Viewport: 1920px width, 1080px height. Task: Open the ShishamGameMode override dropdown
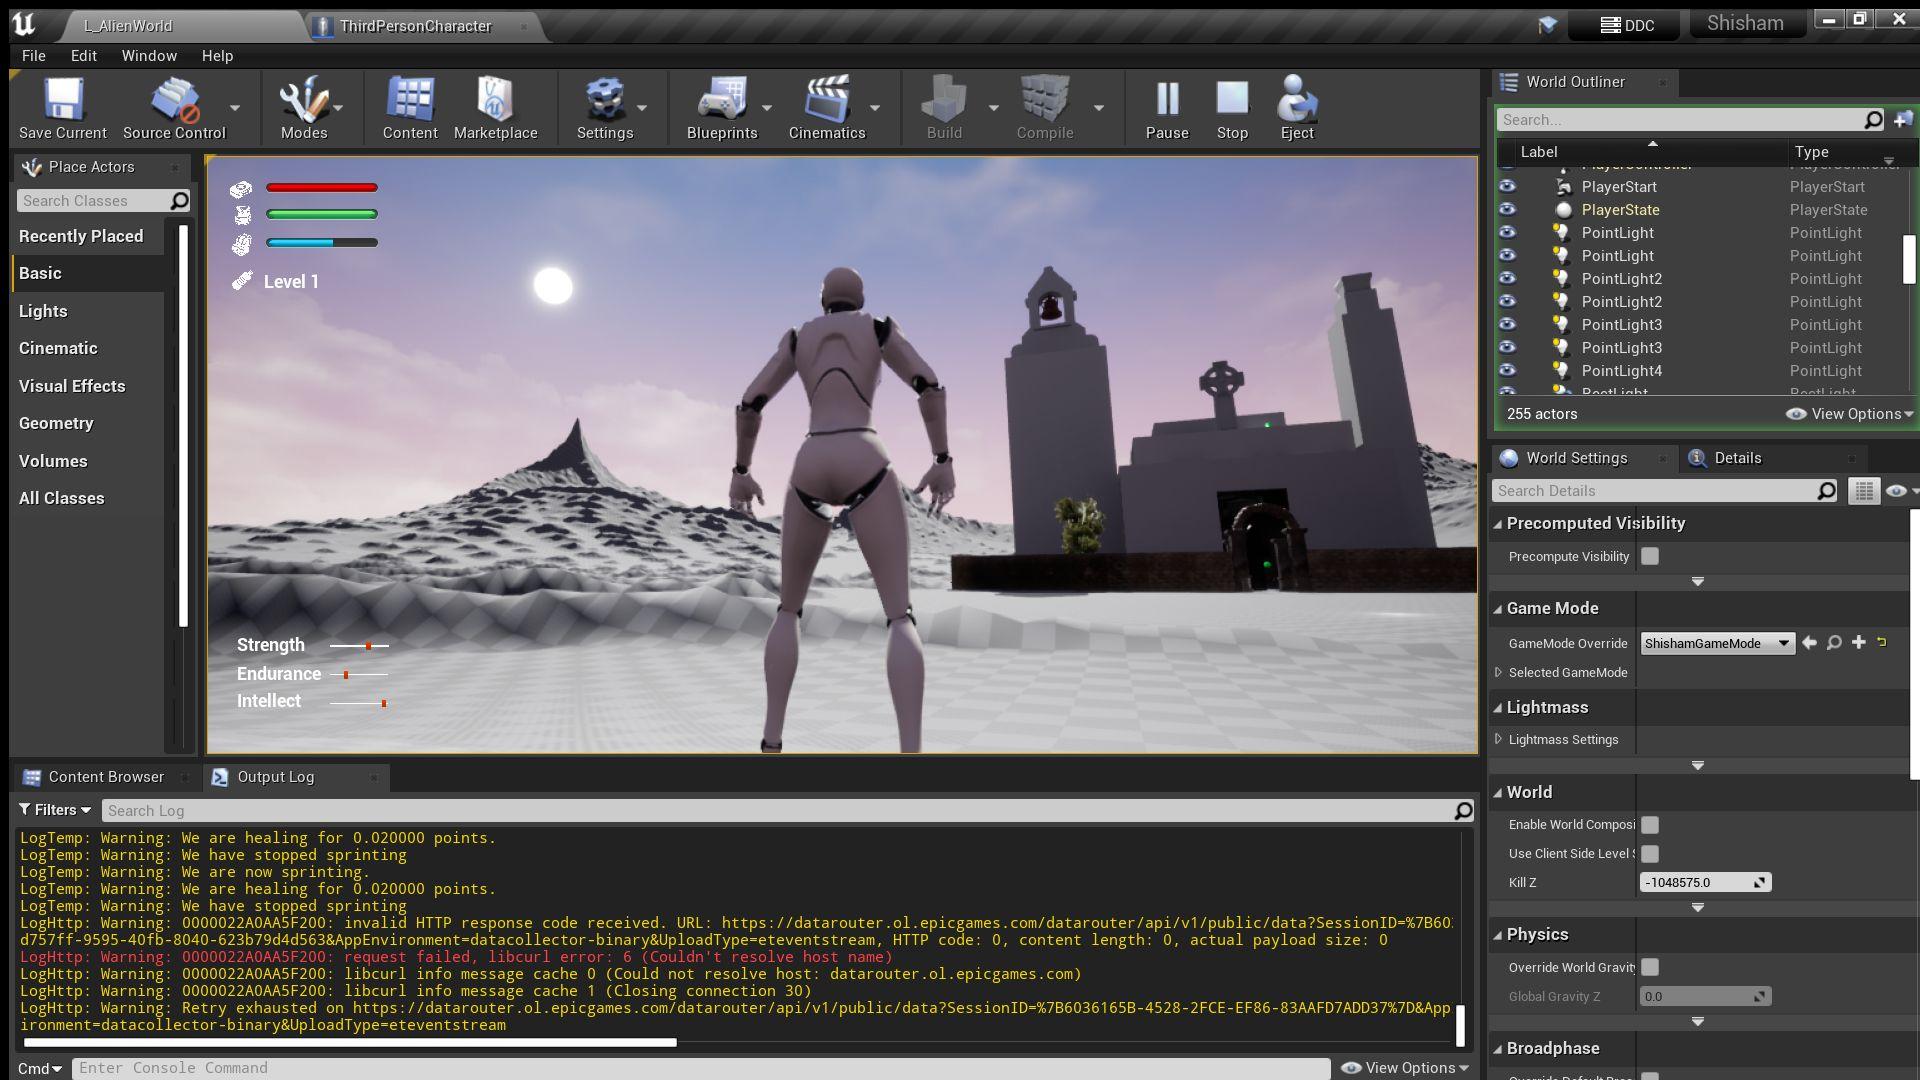1717,643
